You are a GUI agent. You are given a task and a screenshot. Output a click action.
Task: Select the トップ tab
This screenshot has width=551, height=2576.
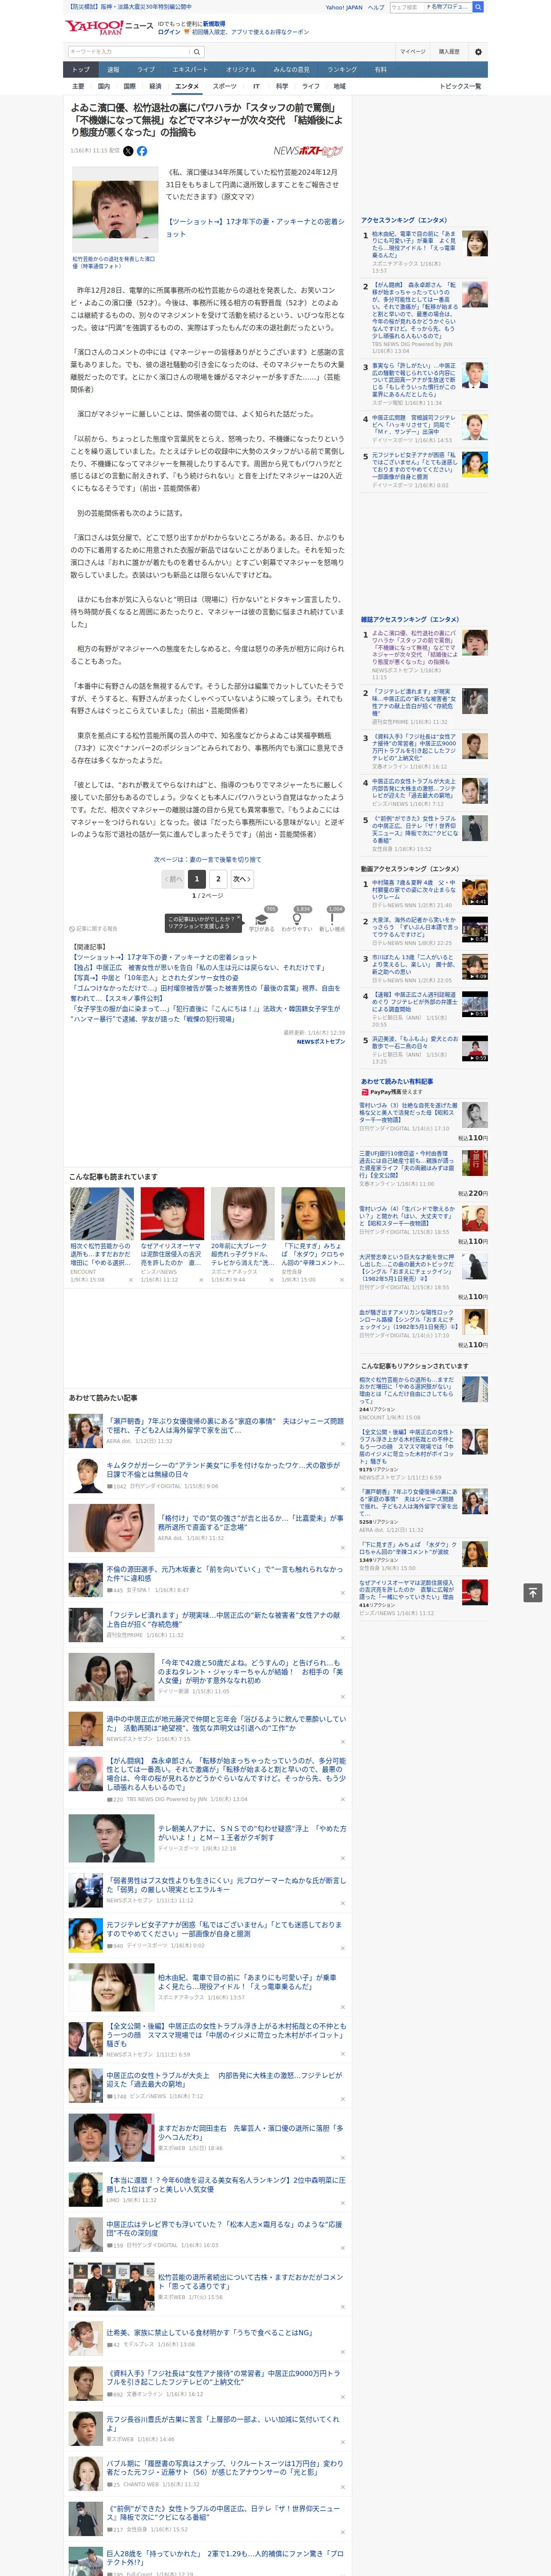point(81,70)
